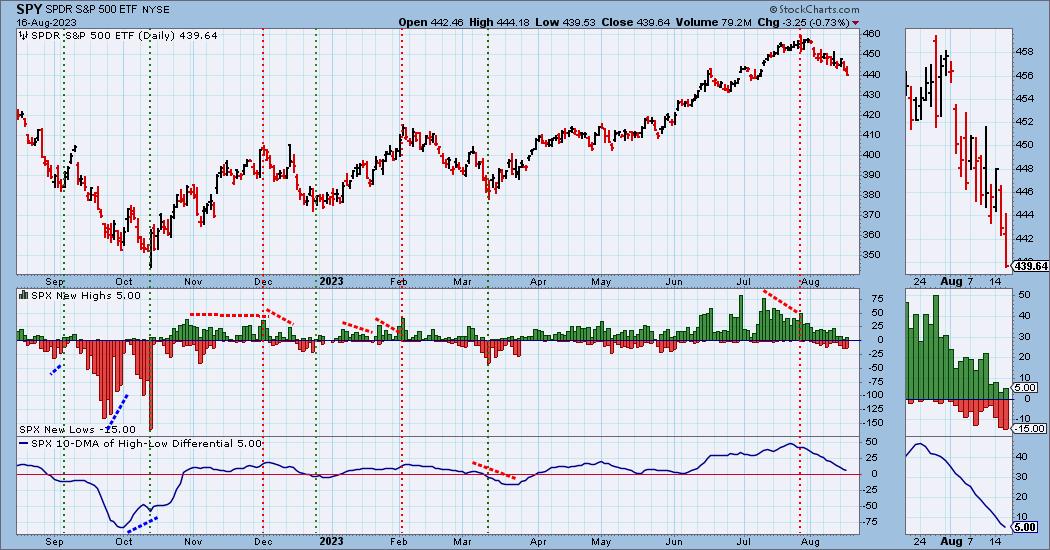Viewport: 1050px width, 550px height.
Task: Click the Open 442.46 value
Action: [x=432, y=22]
